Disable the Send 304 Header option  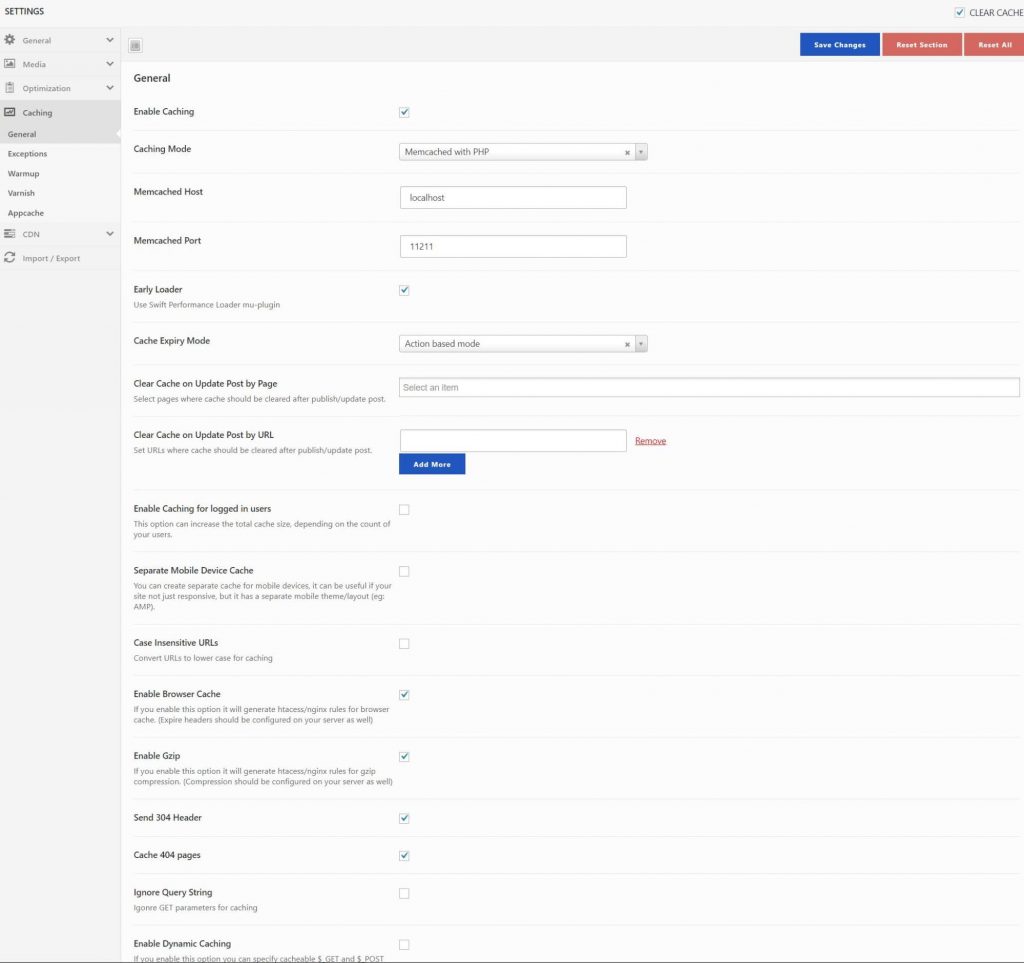click(x=404, y=817)
